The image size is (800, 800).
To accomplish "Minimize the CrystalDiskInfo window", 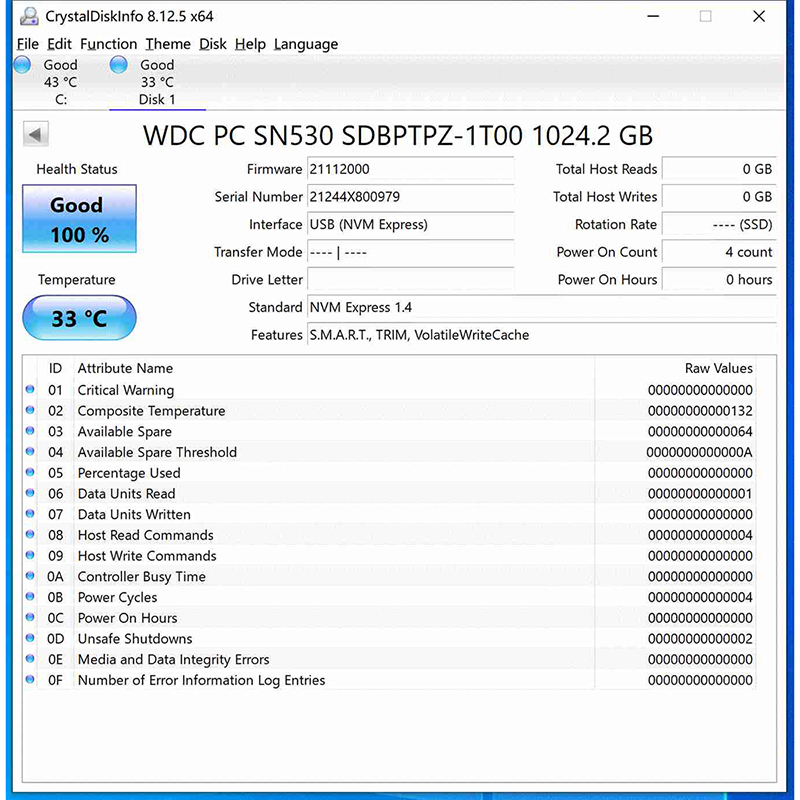I will click(653, 16).
